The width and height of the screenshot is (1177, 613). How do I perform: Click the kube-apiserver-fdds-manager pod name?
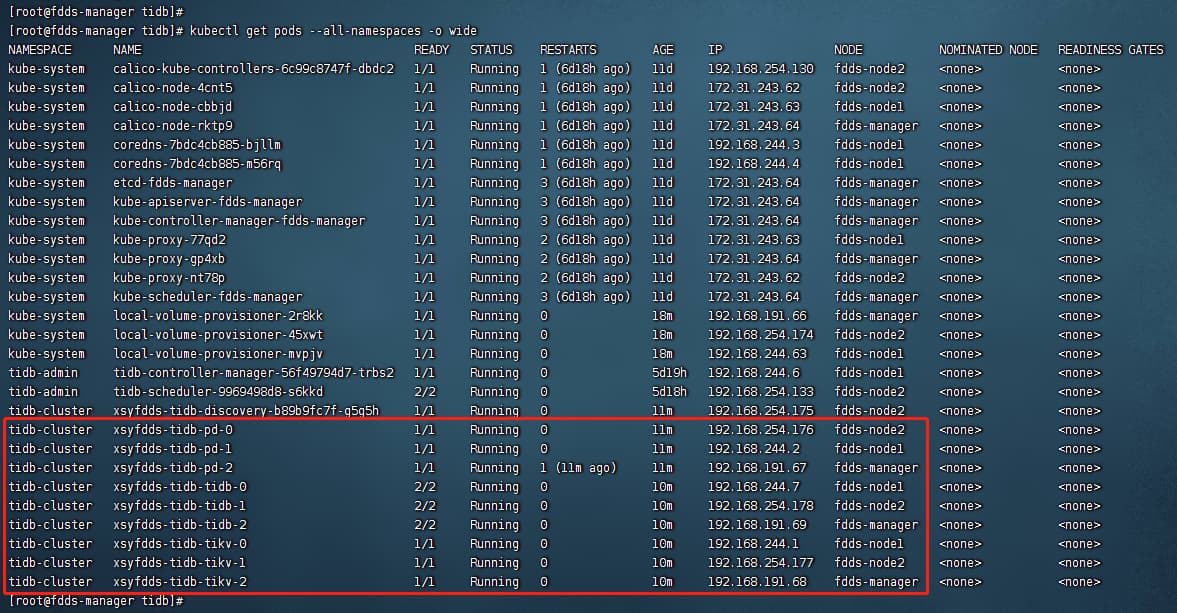207,202
